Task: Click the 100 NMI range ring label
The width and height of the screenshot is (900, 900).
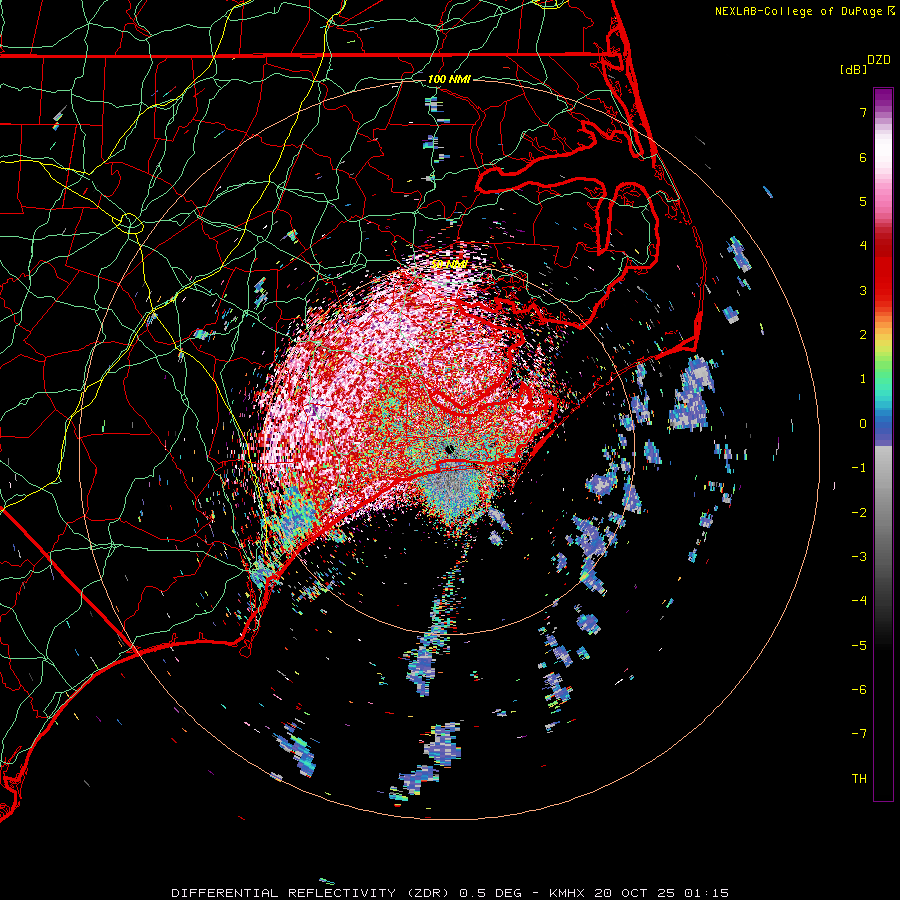Action: tap(449, 79)
